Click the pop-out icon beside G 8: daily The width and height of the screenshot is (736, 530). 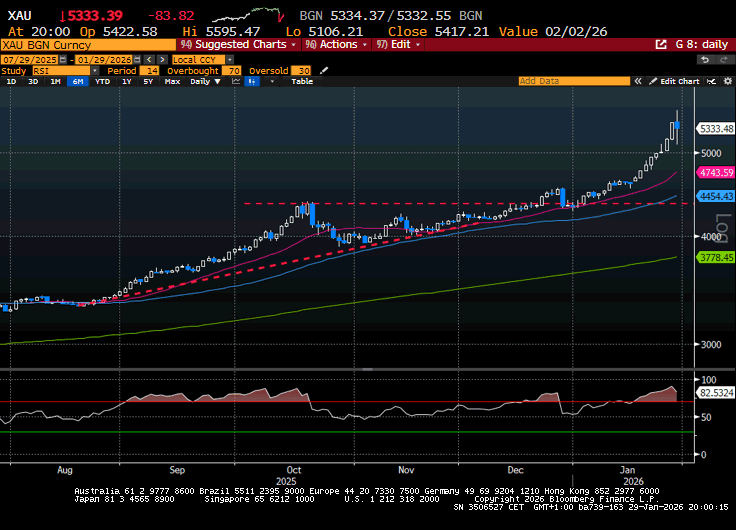pos(661,45)
